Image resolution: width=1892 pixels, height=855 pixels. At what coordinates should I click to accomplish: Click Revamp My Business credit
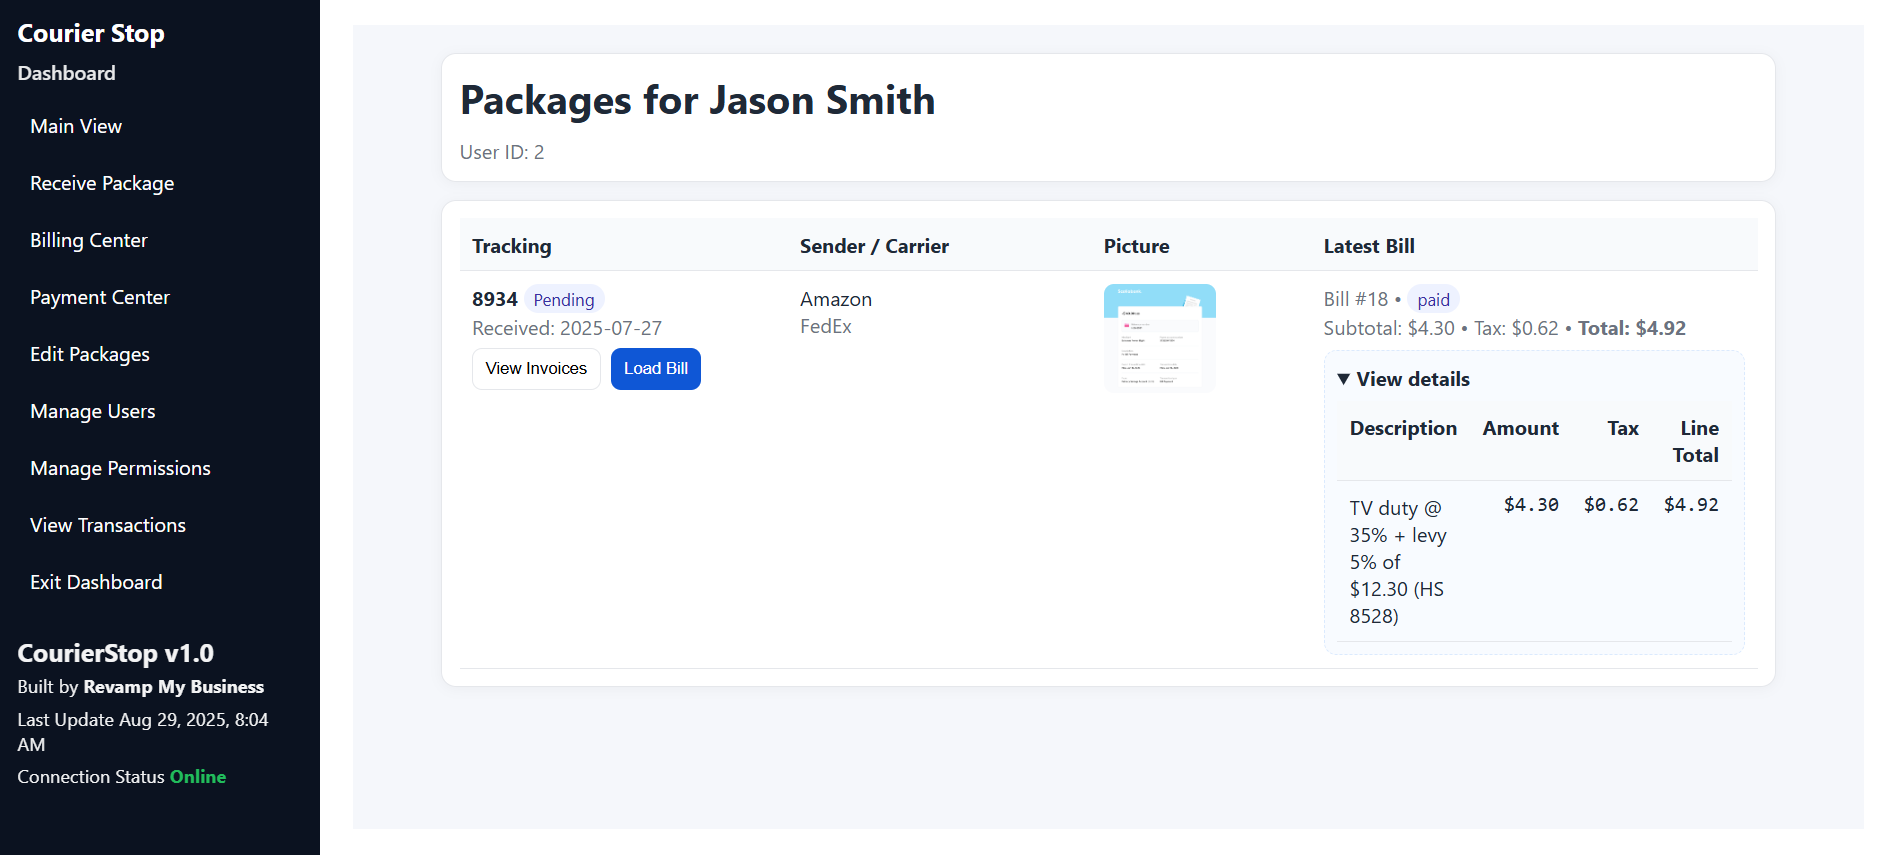pos(174,687)
